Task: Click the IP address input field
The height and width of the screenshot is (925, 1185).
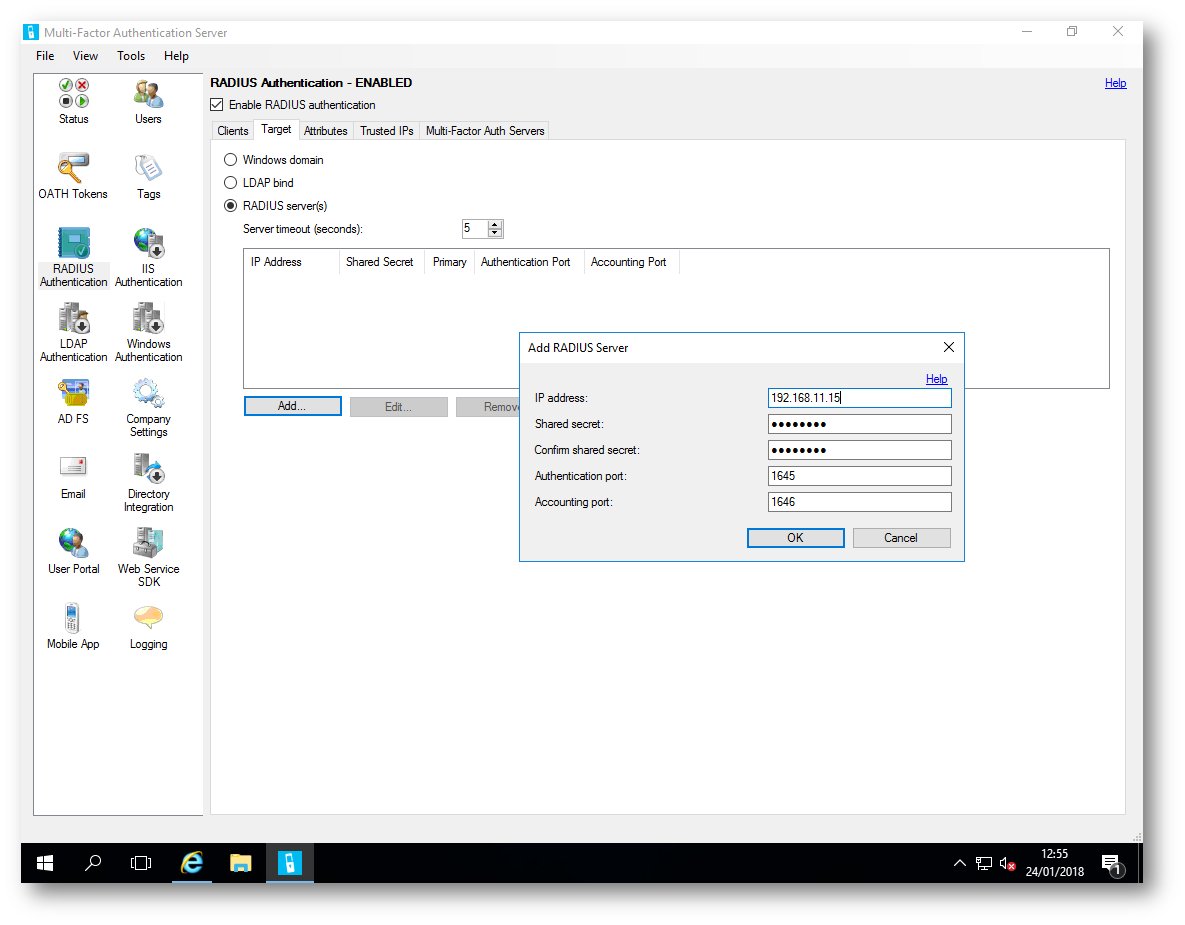Action: pyautogui.click(x=860, y=398)
